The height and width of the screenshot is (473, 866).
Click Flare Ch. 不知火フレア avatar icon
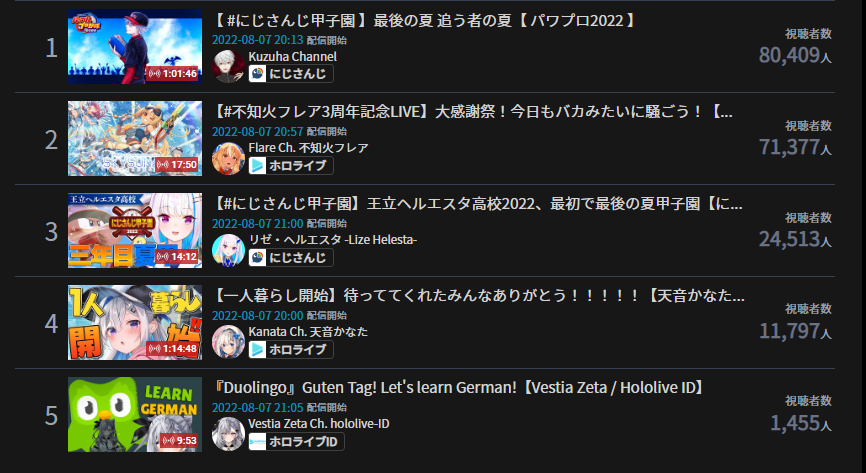pos(228,158)
